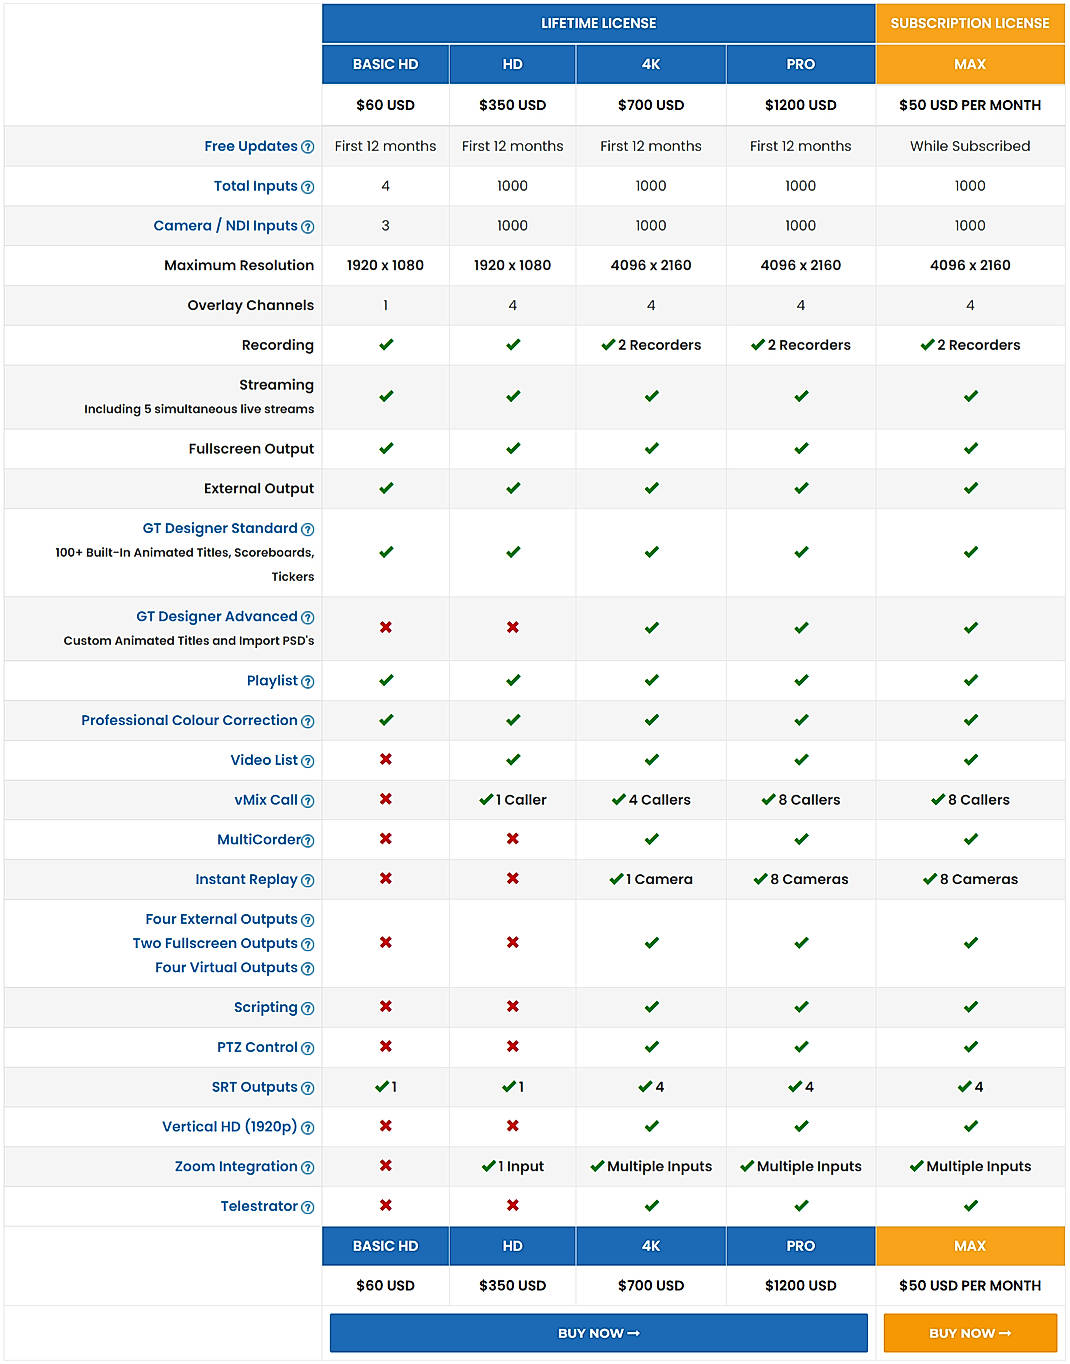Image resolution: width=1070 pixels, height=1364 pixels.
Task: Open the GT Designer Advanced help icon
Action: point(307,617)
